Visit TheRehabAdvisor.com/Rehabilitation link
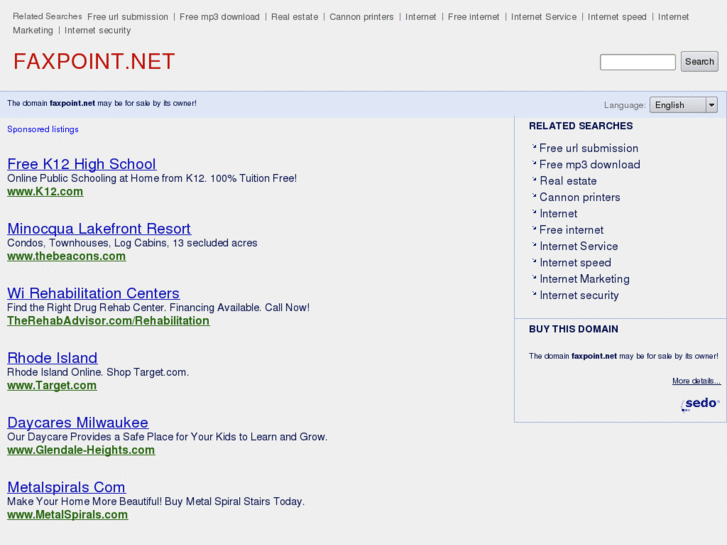727x545 pixels. 108,321
